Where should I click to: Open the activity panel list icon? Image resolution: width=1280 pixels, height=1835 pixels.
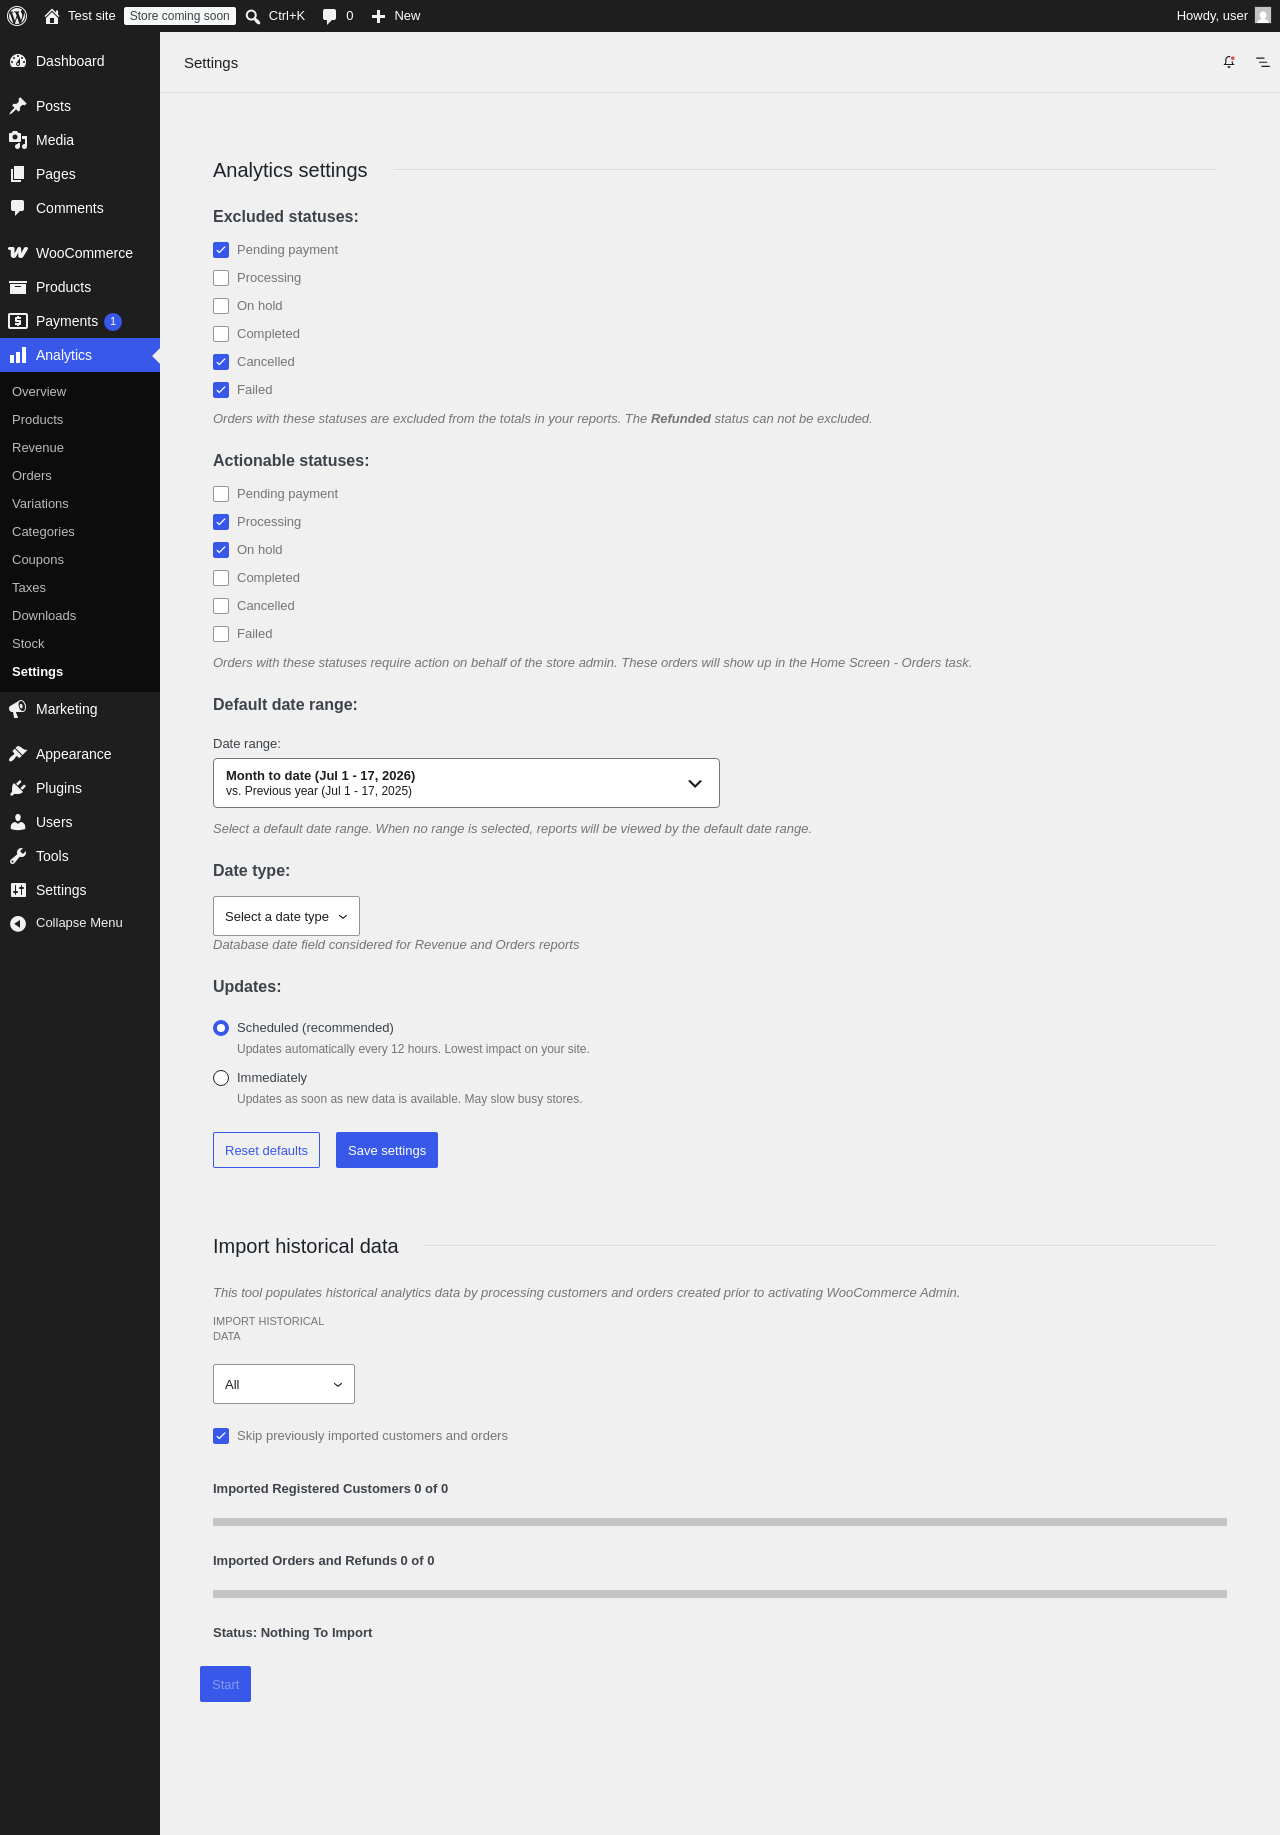point(1263,62)
